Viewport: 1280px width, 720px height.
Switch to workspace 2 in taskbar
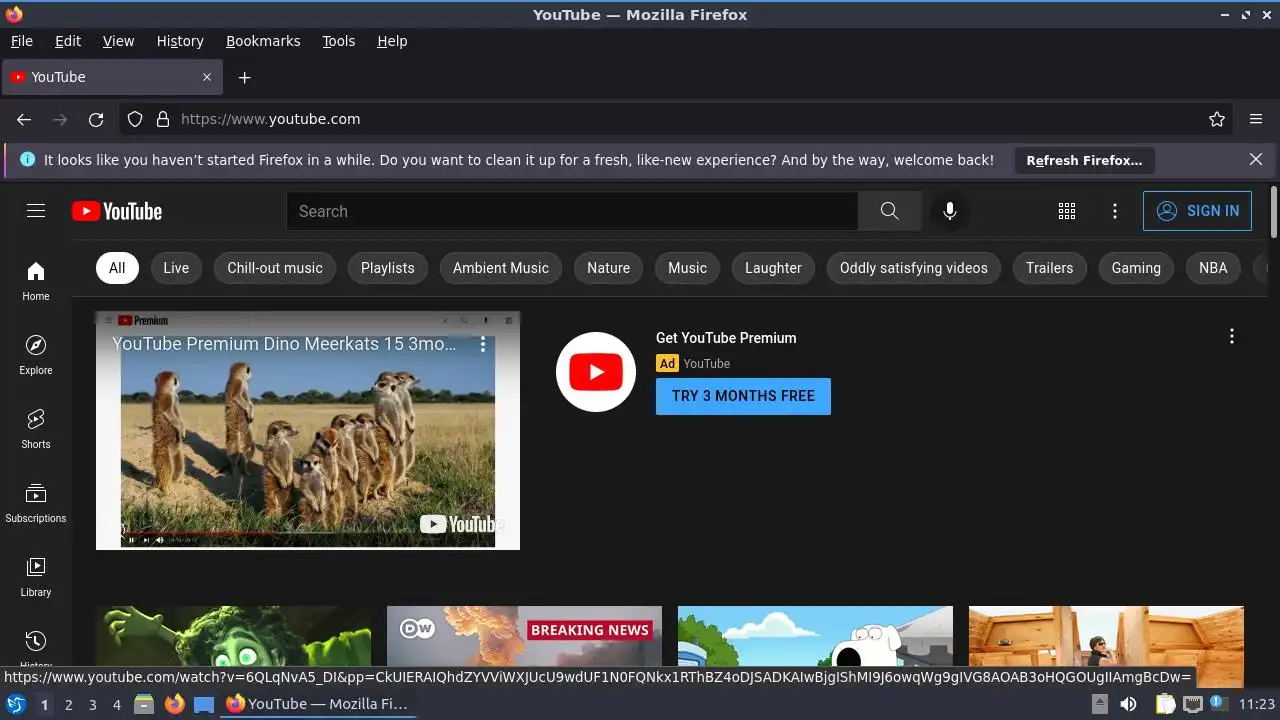coord(69,705)
